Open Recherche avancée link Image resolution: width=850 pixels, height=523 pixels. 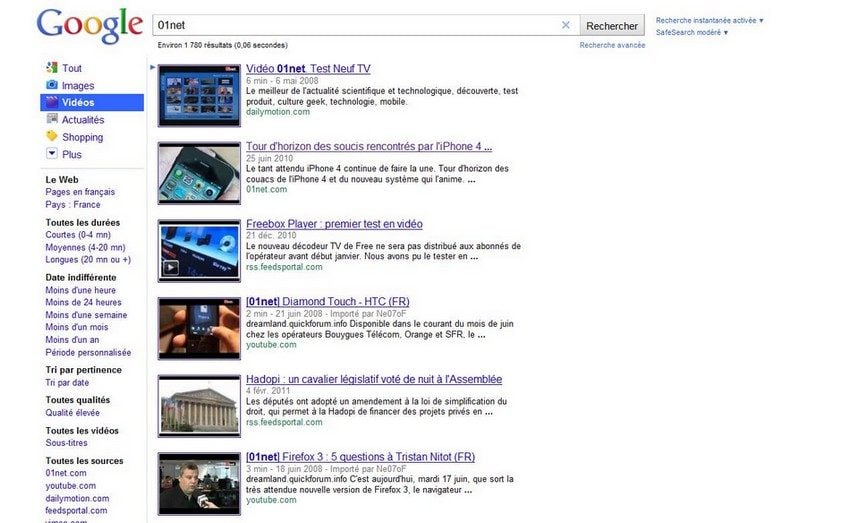point(612,45)
